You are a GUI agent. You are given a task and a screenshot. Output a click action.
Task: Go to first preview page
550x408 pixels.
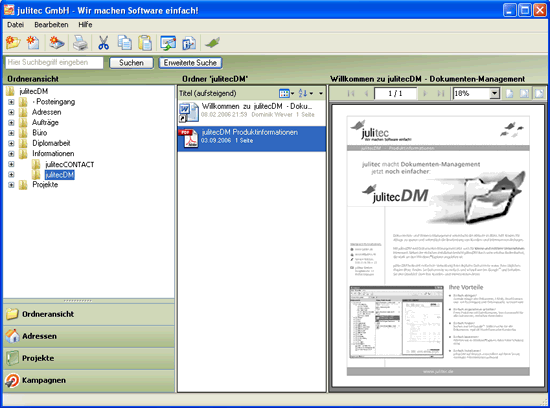coord(350,93)
